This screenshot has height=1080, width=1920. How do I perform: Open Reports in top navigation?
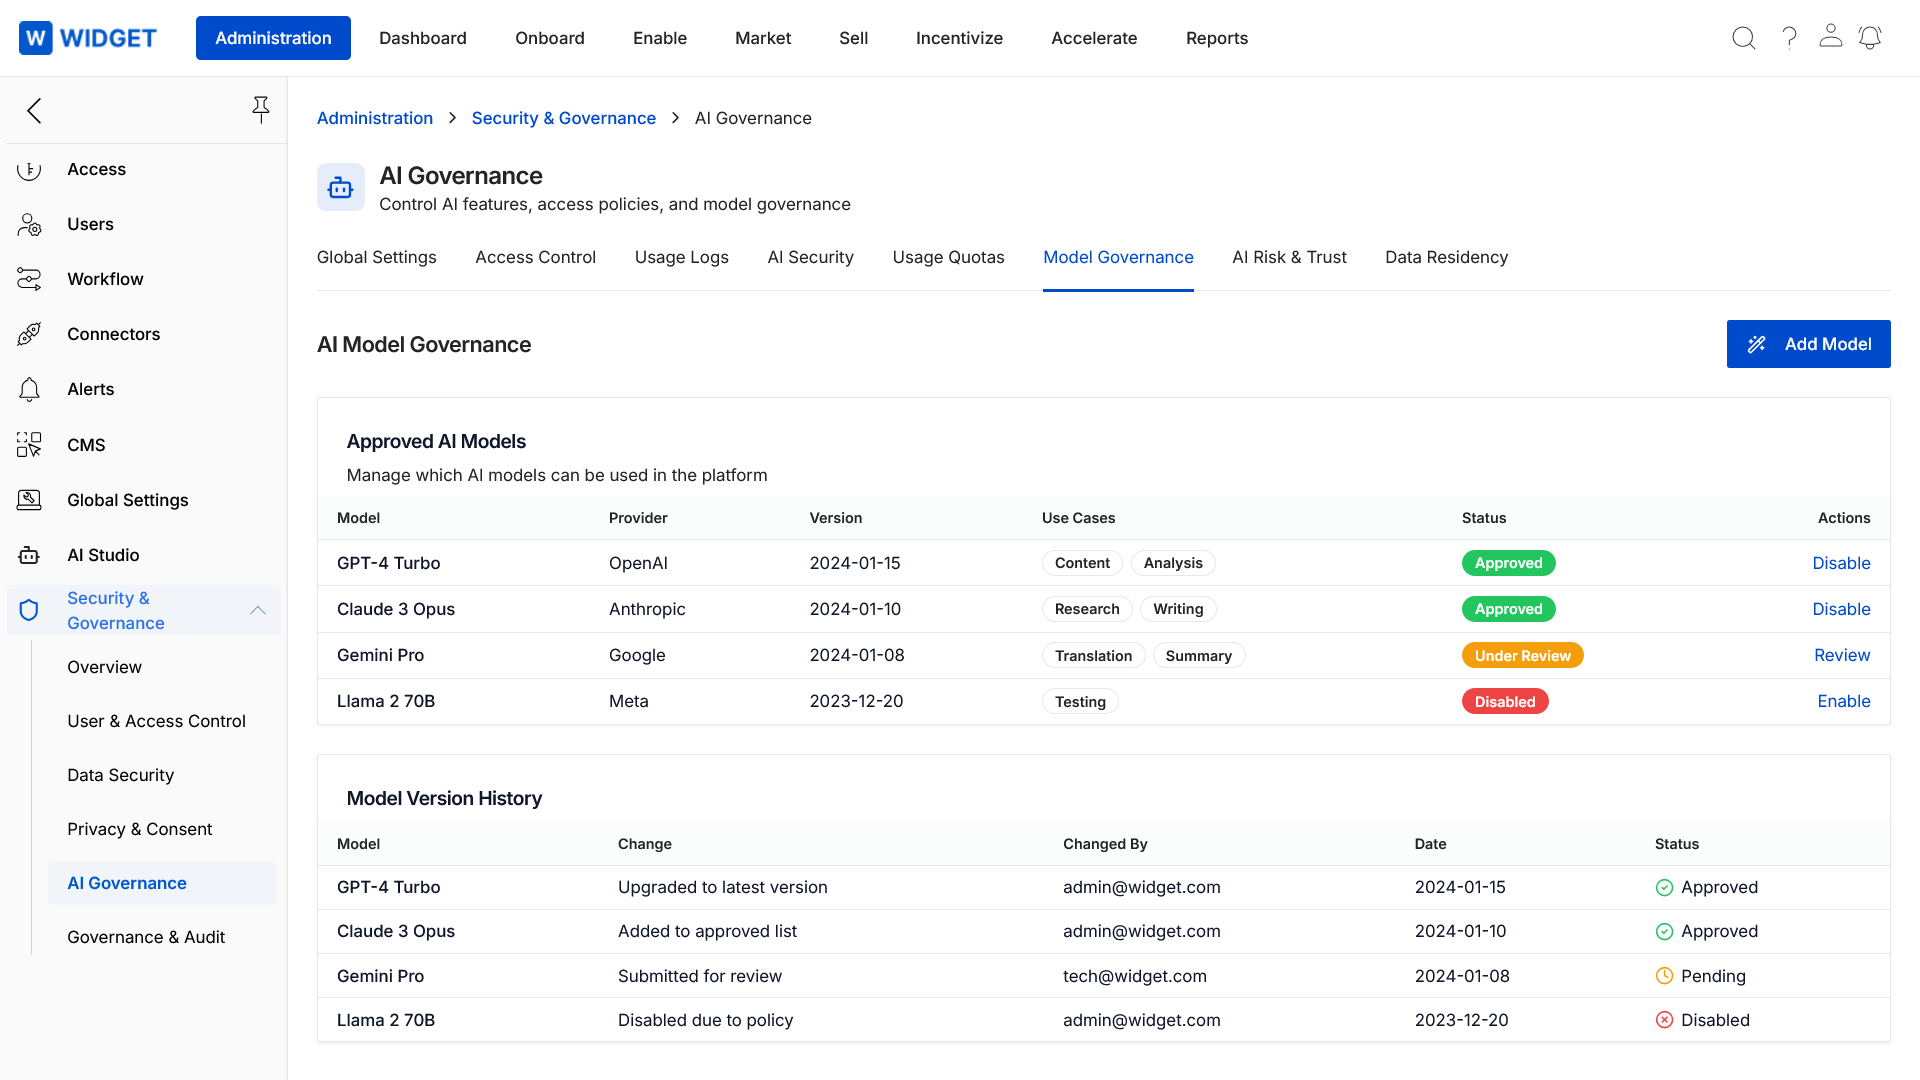1216,38
